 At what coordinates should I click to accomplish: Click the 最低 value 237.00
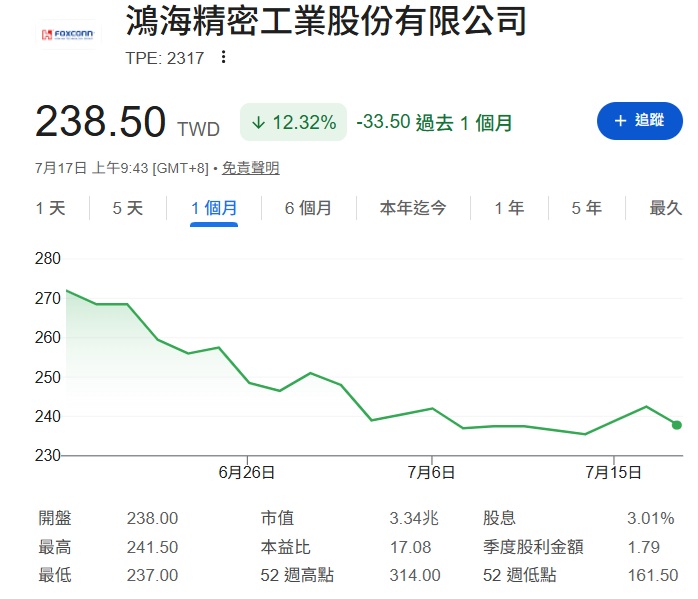[x=152, y=575]
